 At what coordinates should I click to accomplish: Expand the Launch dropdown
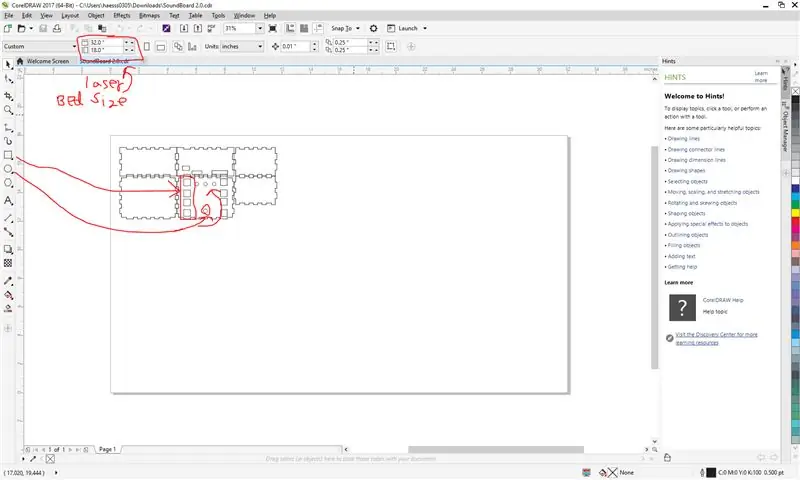pyautogui.click(x=425, y=29)
